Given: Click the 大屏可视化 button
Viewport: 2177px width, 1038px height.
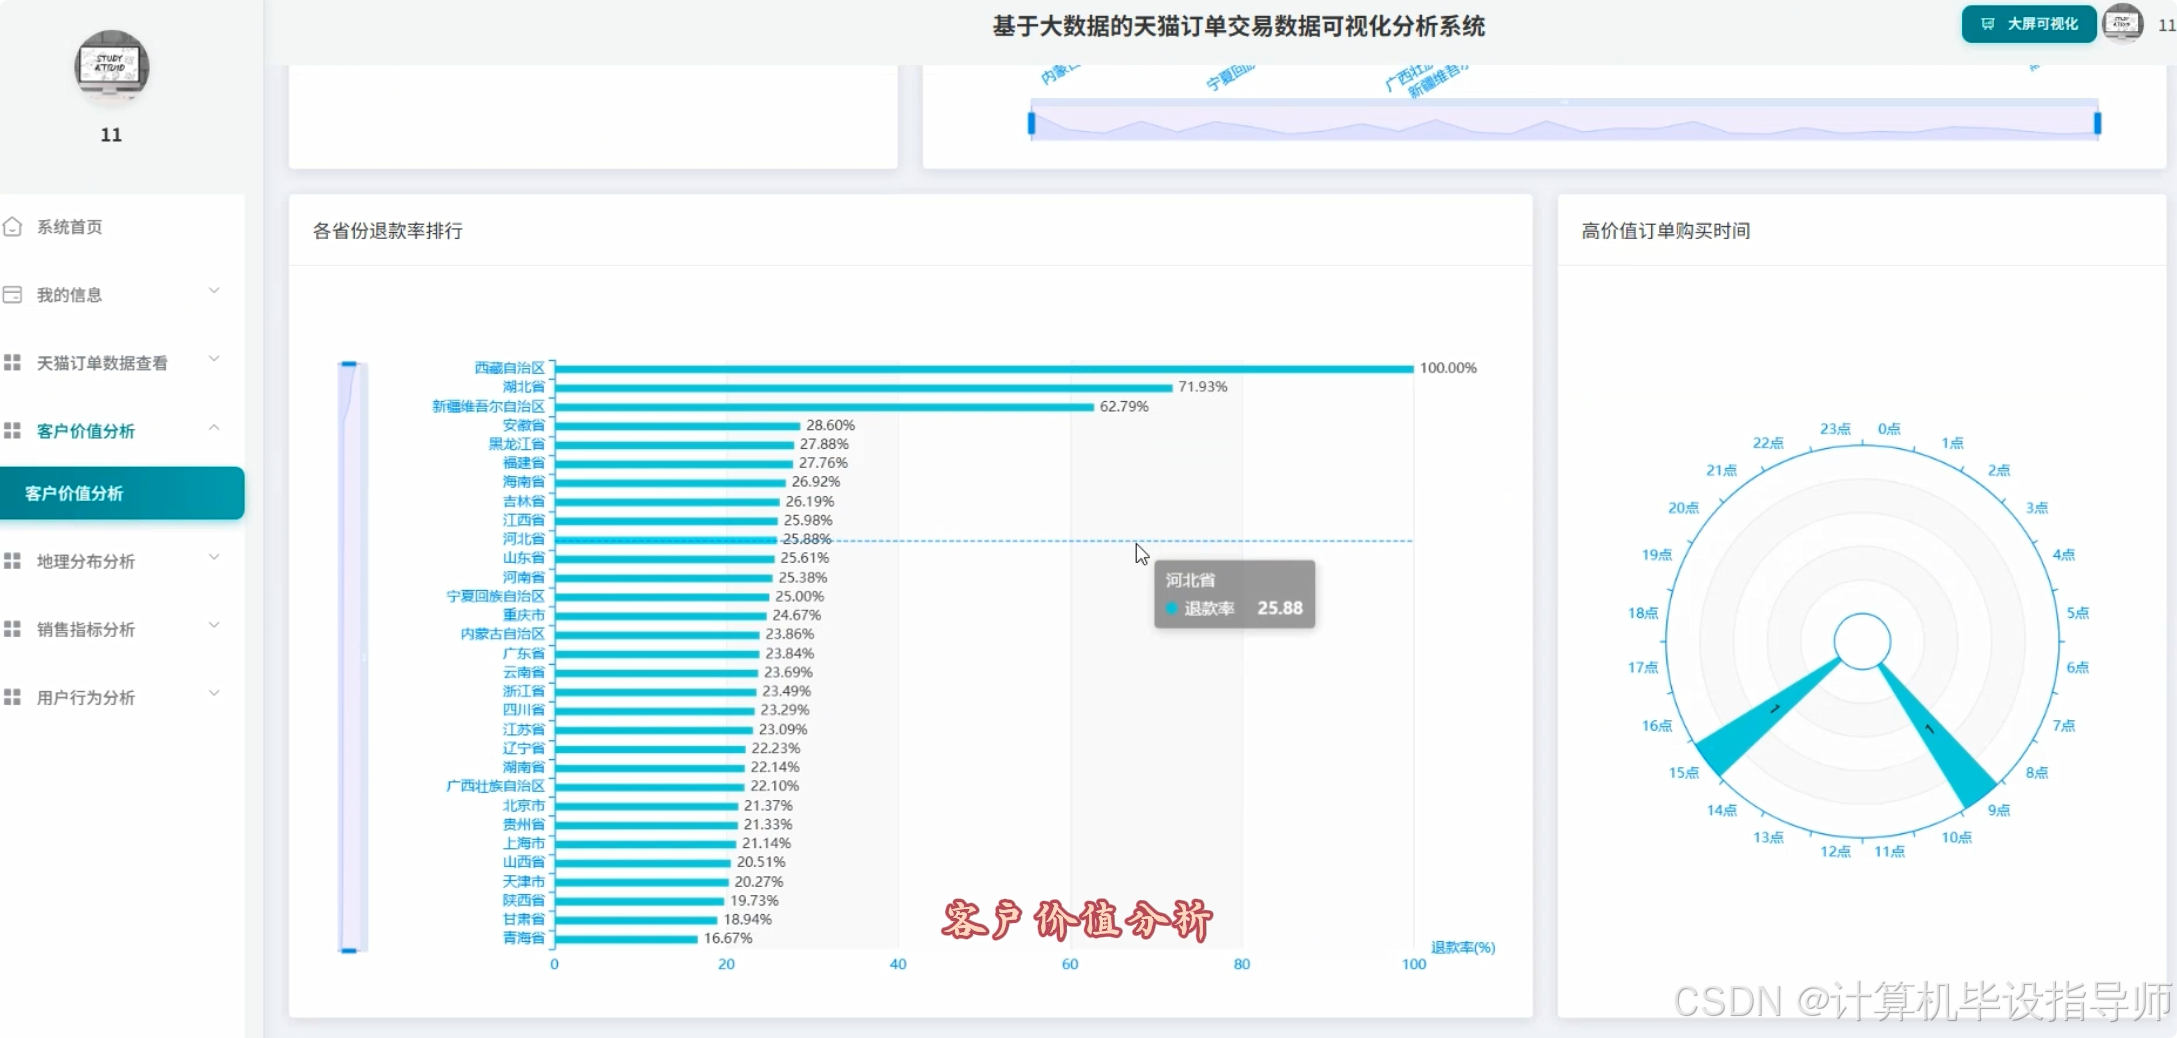Looking at the screenshot, I should point(2029,24).
